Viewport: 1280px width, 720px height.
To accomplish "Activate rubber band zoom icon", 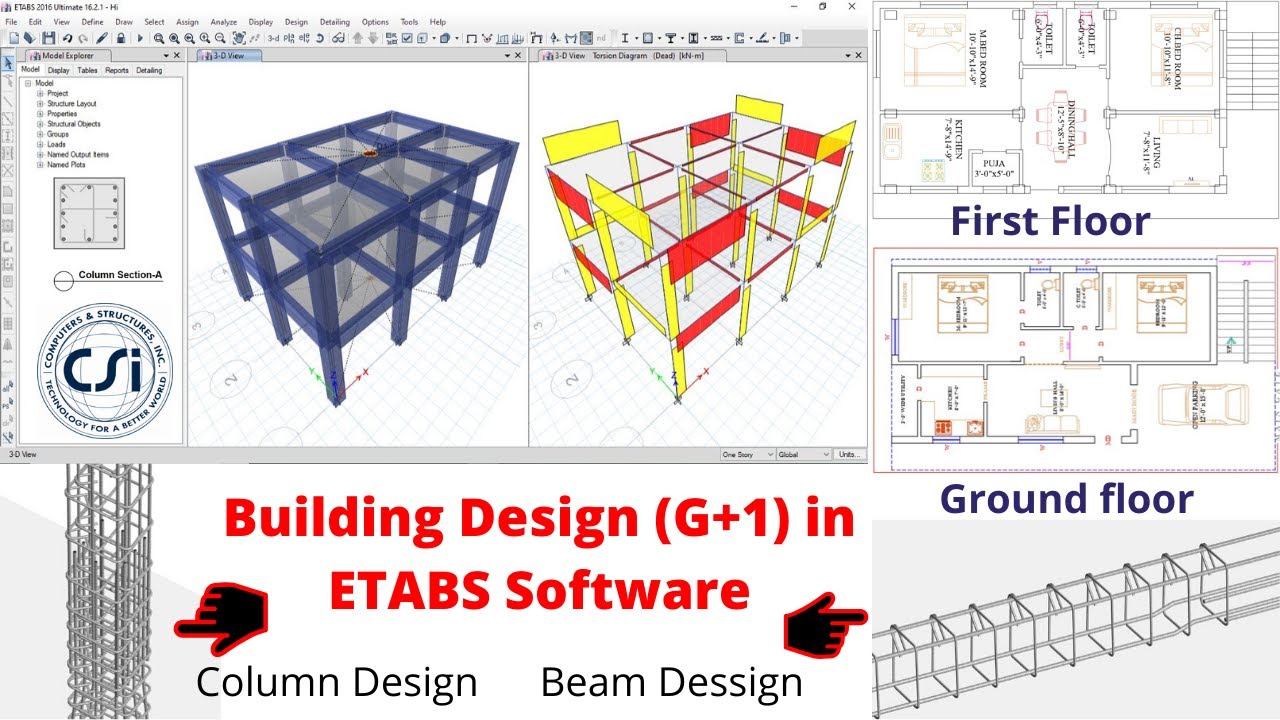I will pyautogui.click(x=158, y=38).
